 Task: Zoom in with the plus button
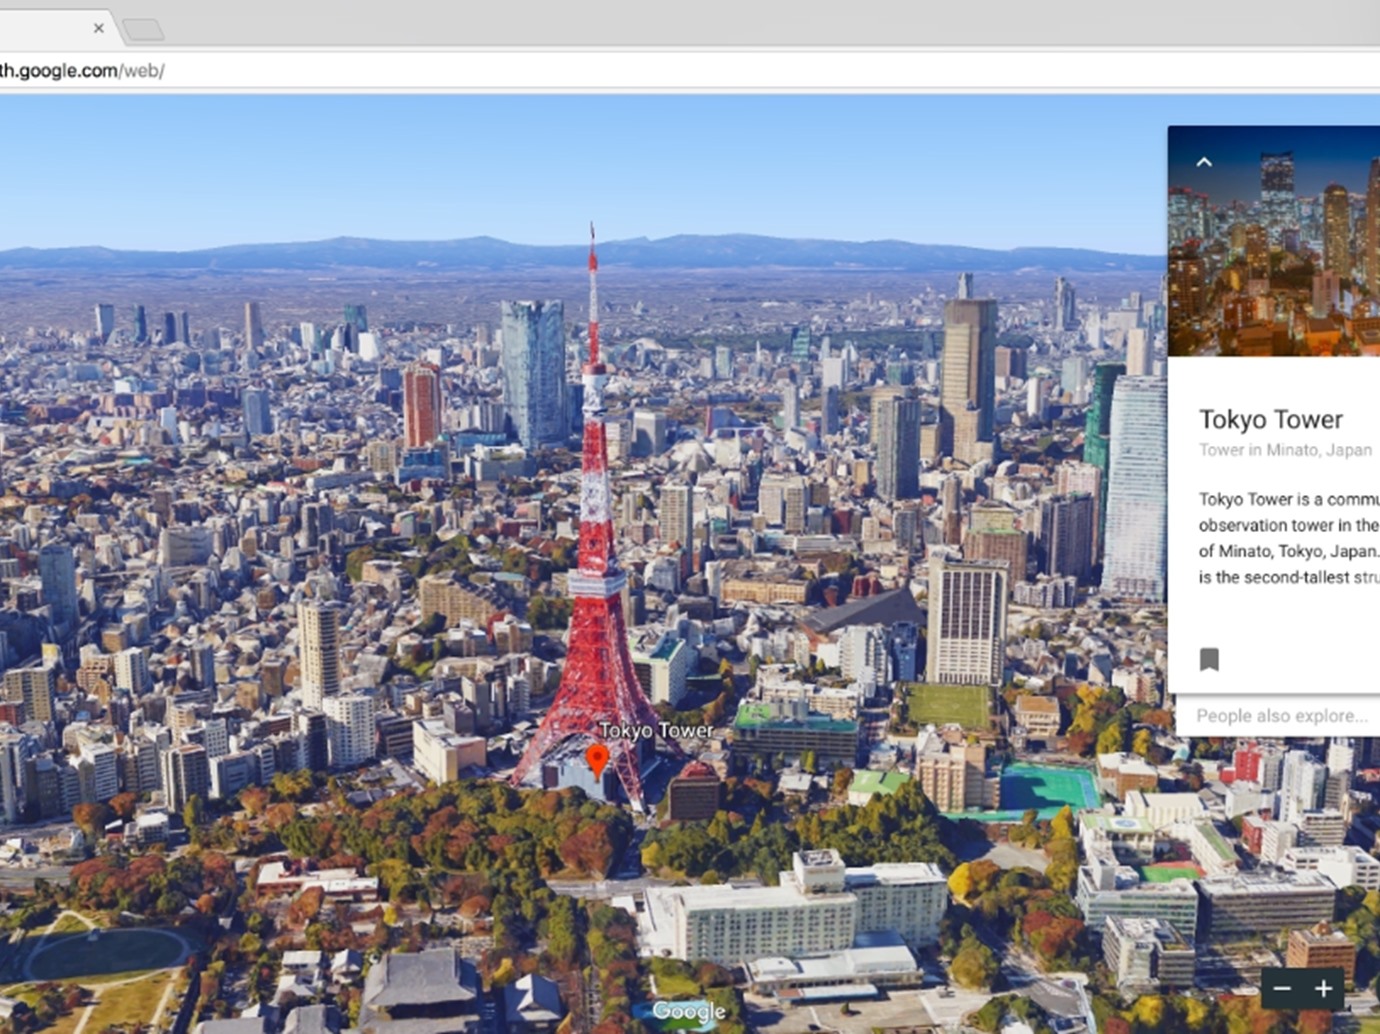[1323, 989]
